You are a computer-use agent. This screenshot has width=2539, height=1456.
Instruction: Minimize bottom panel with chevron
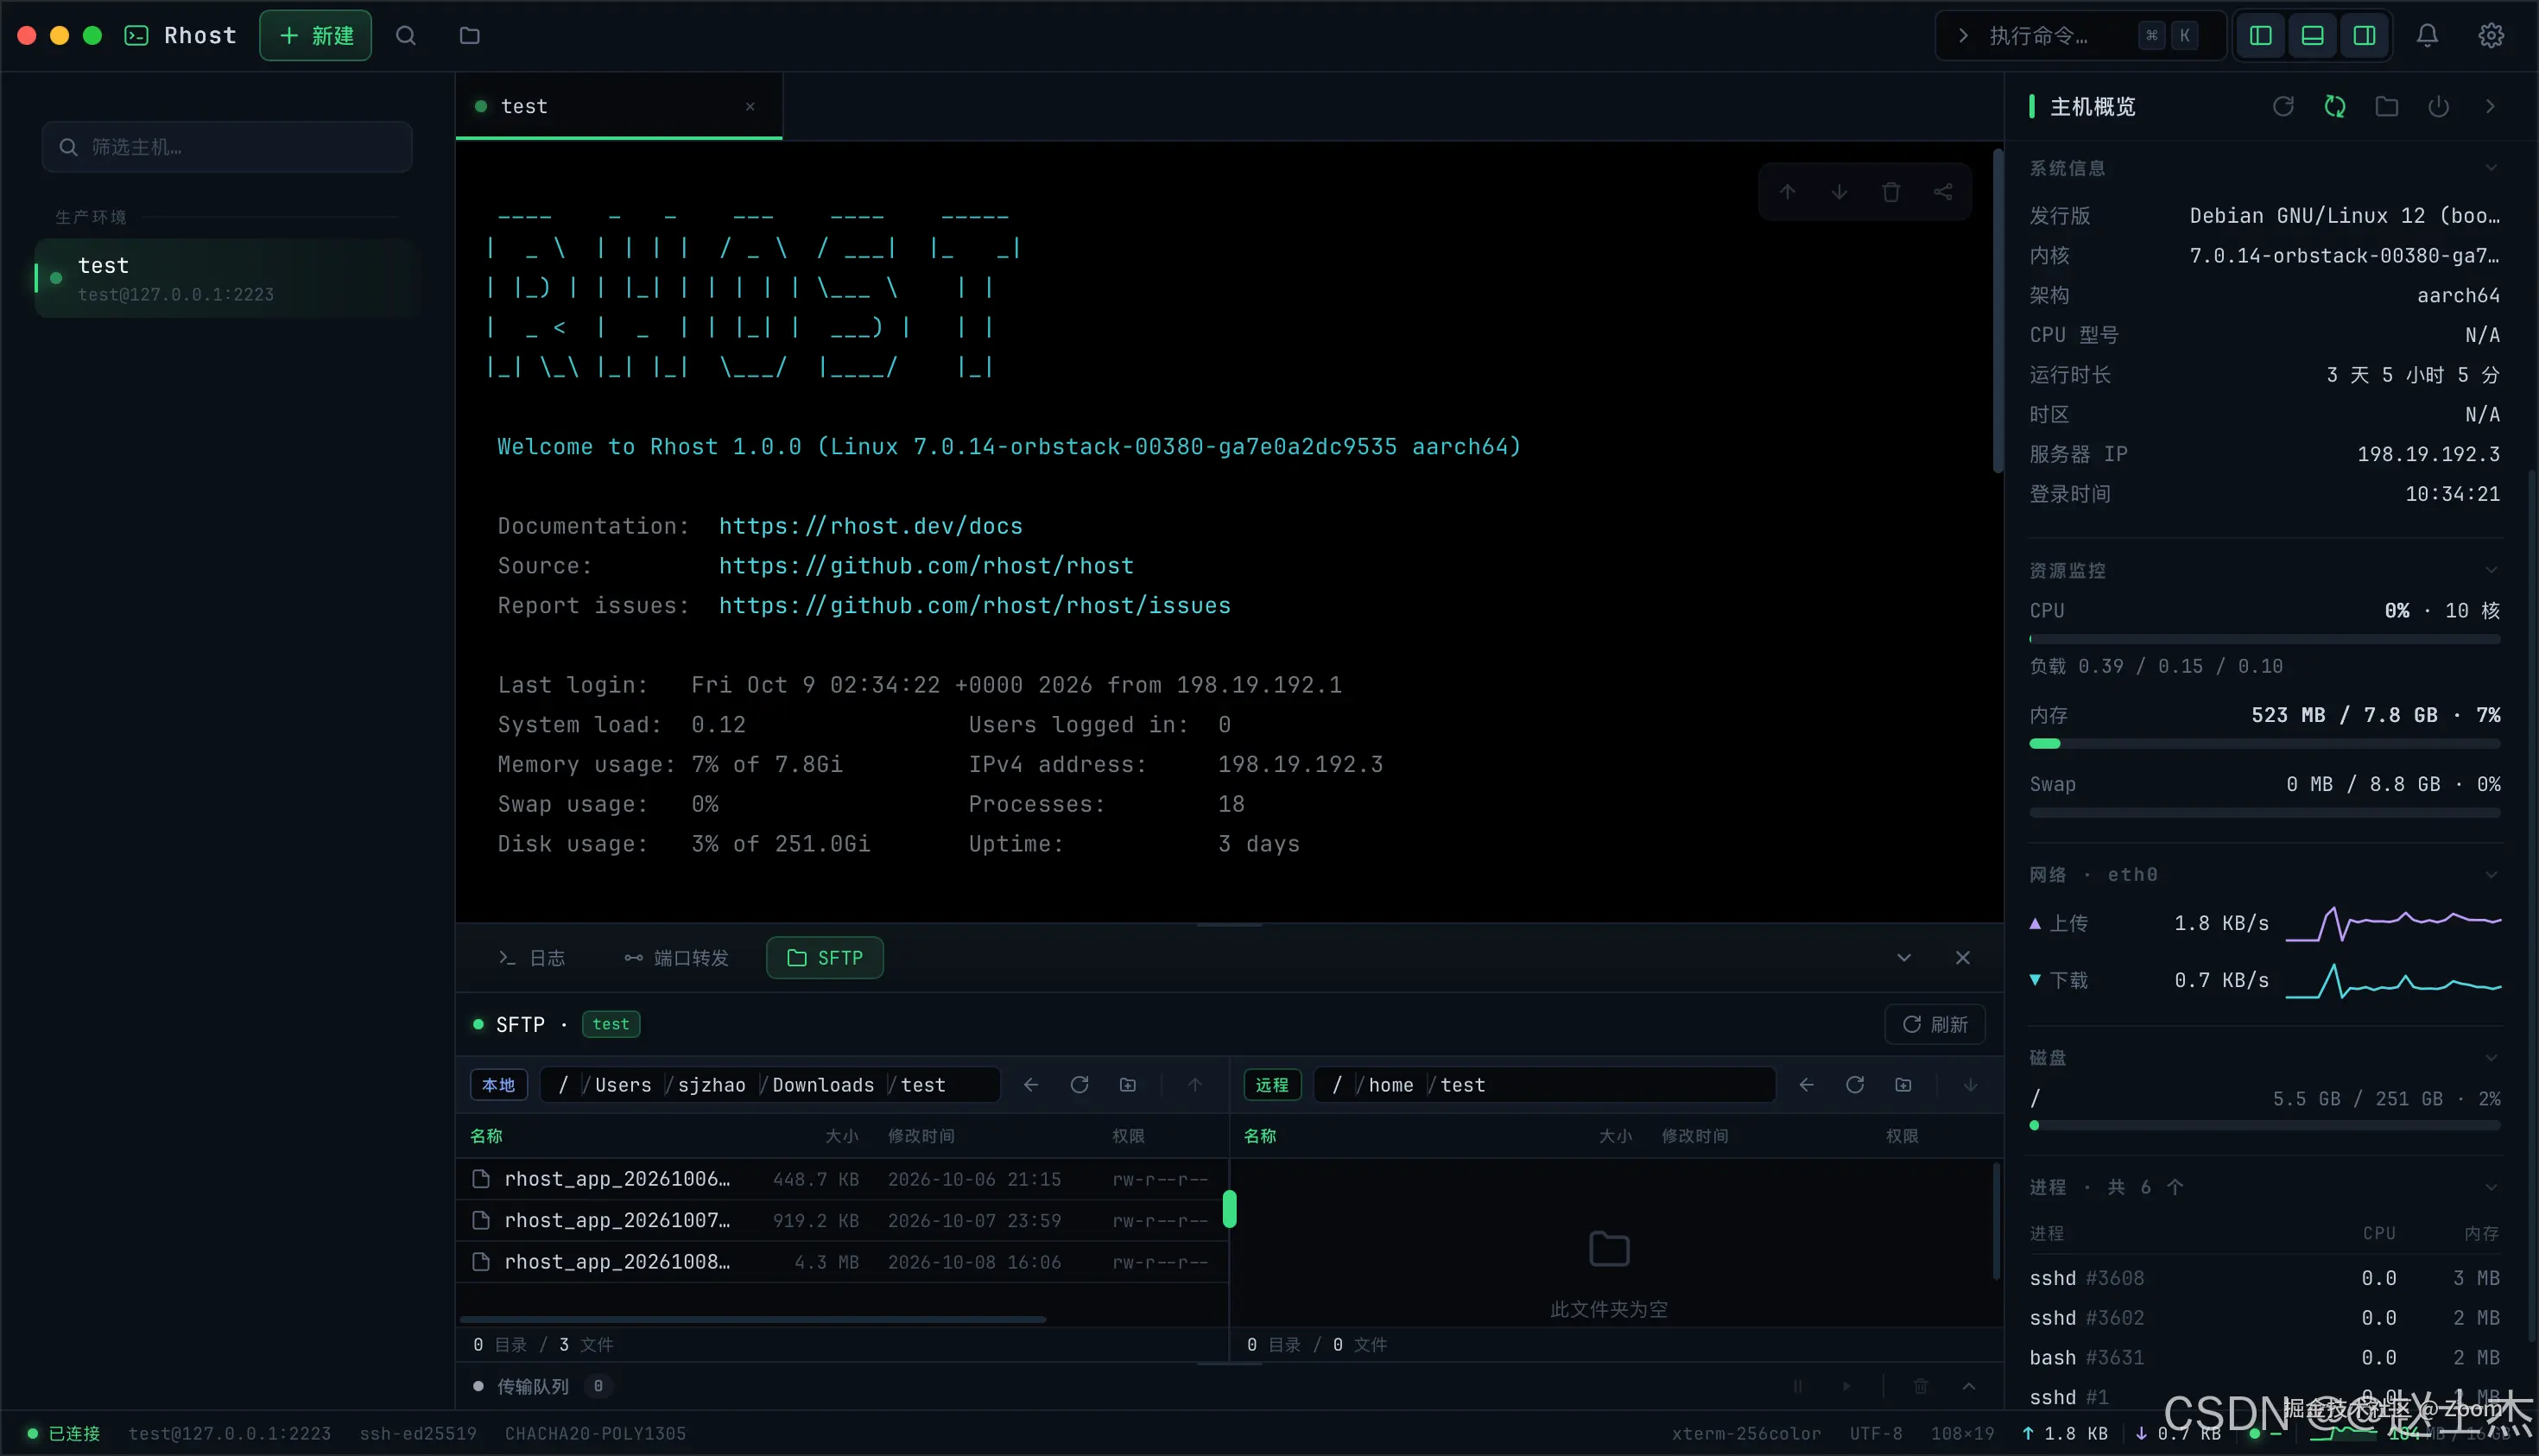[x=1904, y=958]
